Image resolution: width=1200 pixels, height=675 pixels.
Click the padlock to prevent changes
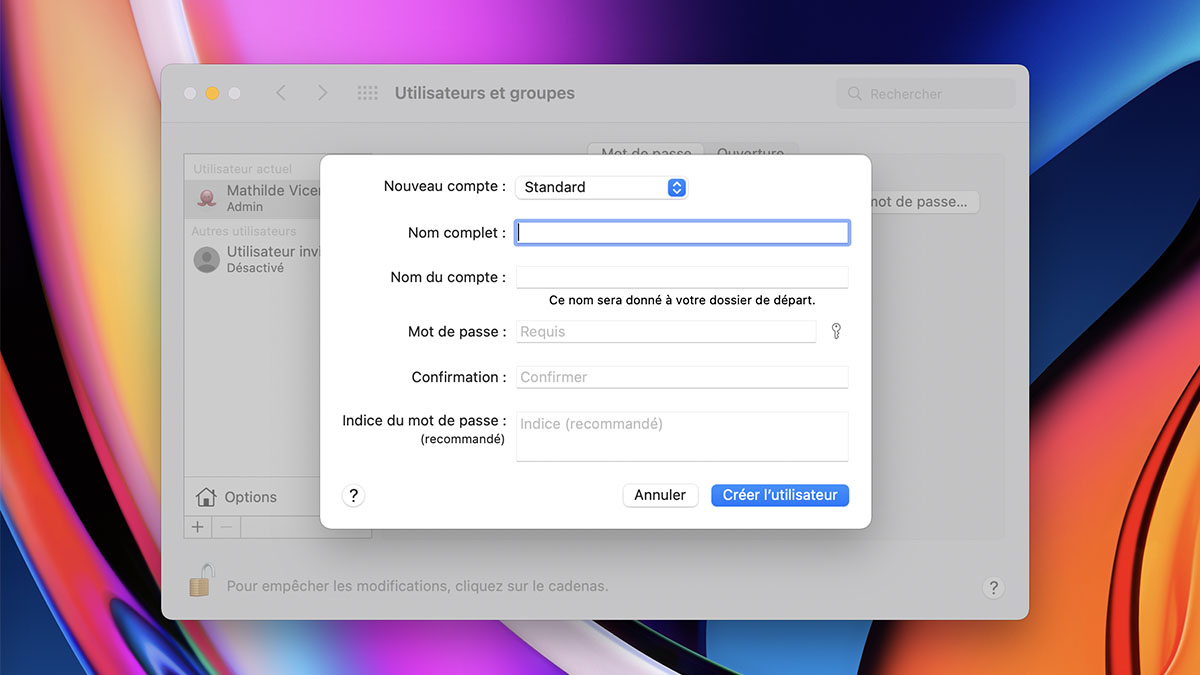click(202, 580)
